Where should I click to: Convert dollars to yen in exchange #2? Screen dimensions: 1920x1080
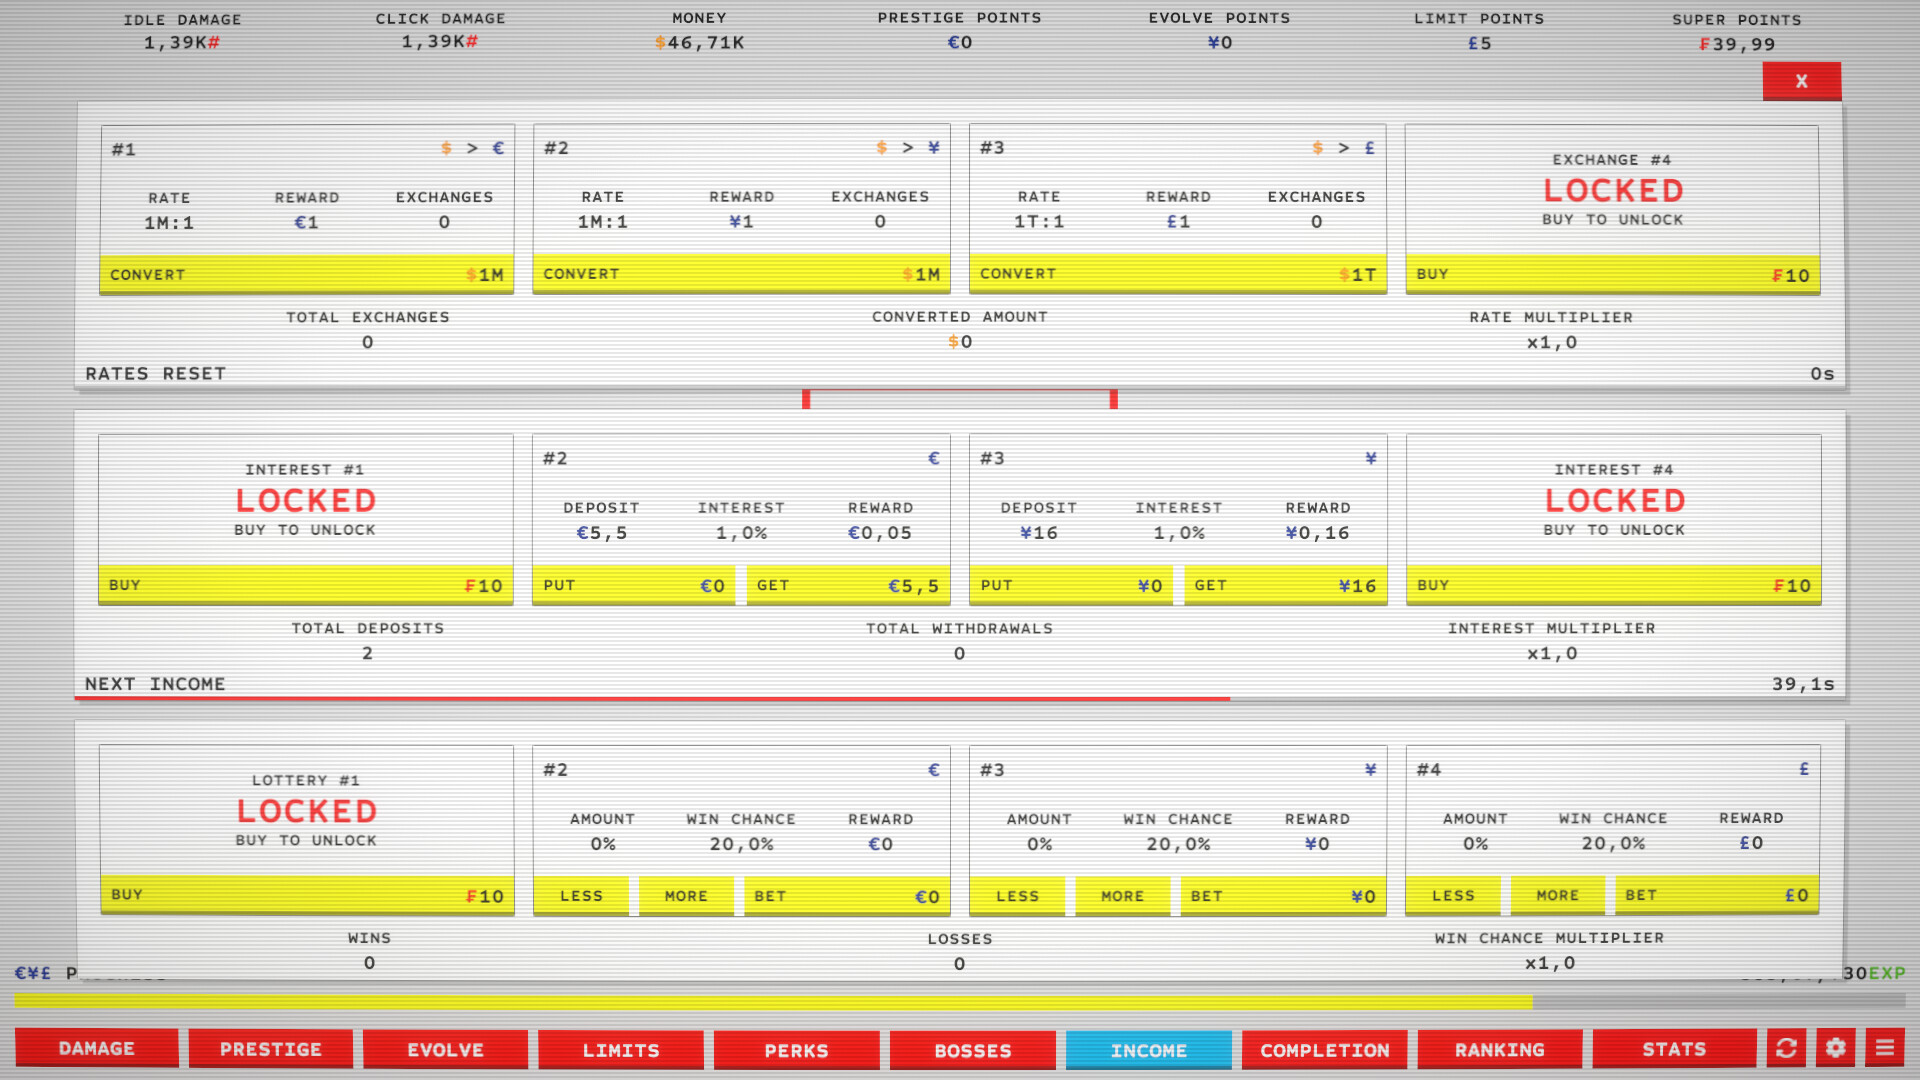tap(741, 274)
